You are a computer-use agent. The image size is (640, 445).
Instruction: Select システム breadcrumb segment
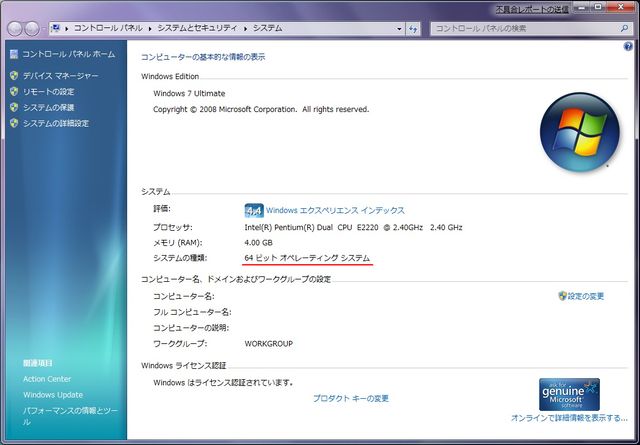tap(267, 28)
